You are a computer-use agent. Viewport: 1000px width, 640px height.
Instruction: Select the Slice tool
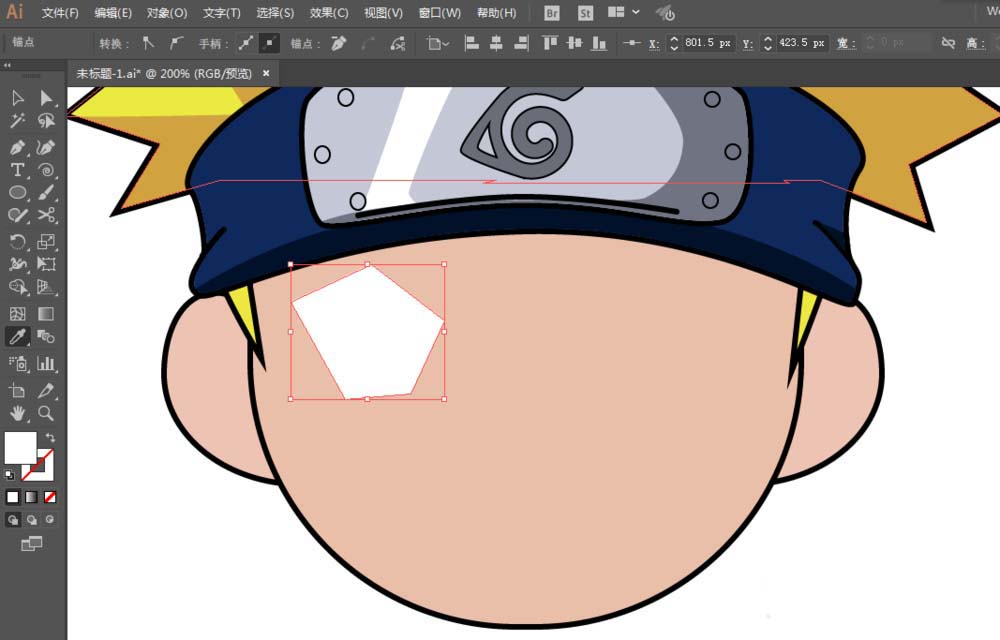pyautogui.click(x=46, y=390)
